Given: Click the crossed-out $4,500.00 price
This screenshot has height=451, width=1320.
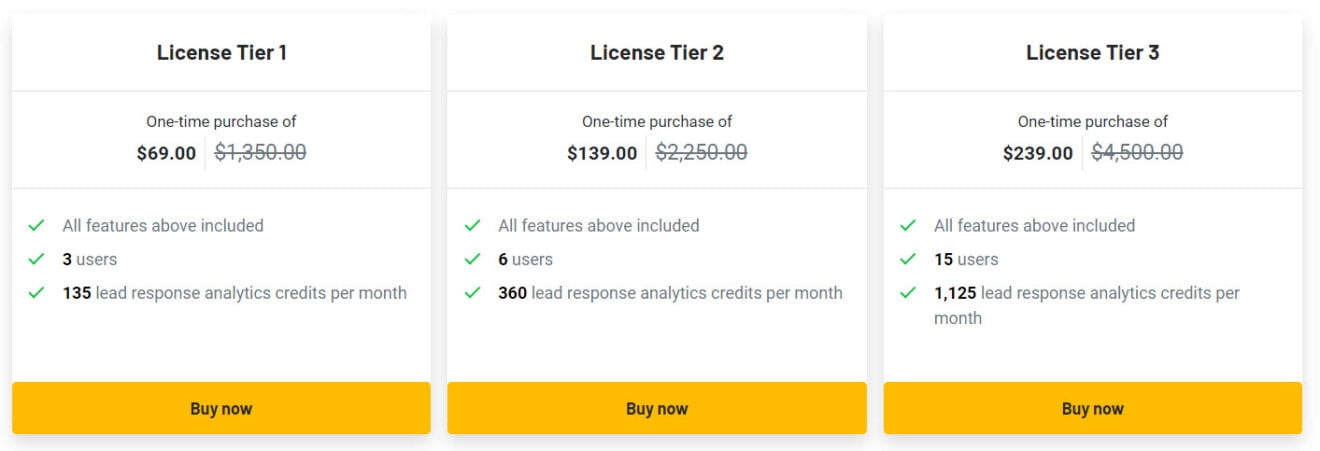Looking at the screenshot, I should pos(1136,152).
